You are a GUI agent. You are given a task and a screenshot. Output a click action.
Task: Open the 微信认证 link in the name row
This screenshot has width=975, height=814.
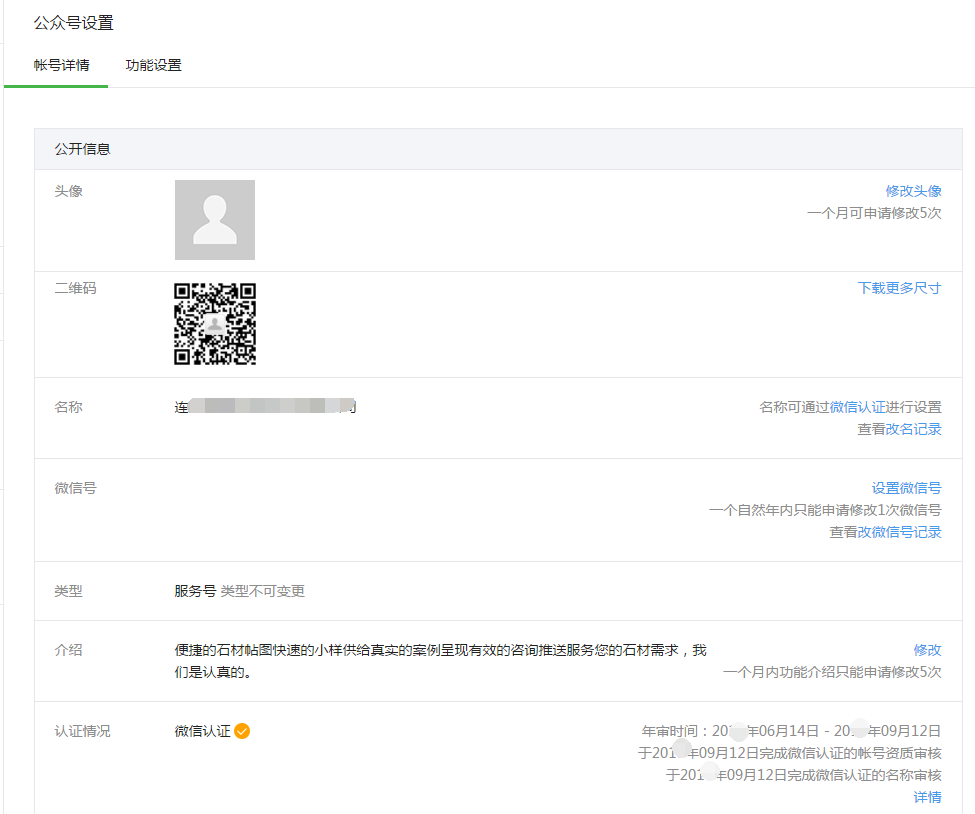857,407
